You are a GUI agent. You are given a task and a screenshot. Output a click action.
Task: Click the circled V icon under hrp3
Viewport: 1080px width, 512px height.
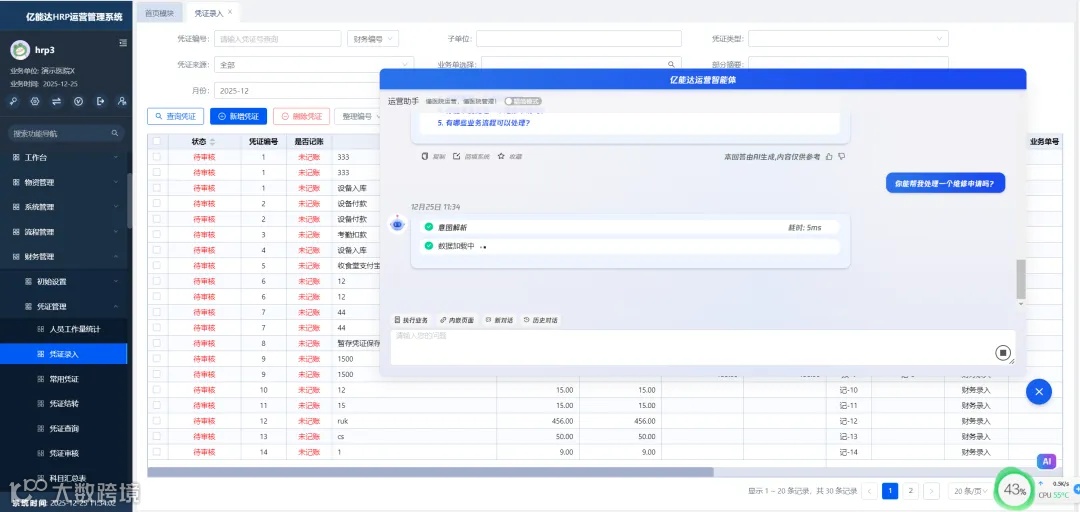point(79,101)
